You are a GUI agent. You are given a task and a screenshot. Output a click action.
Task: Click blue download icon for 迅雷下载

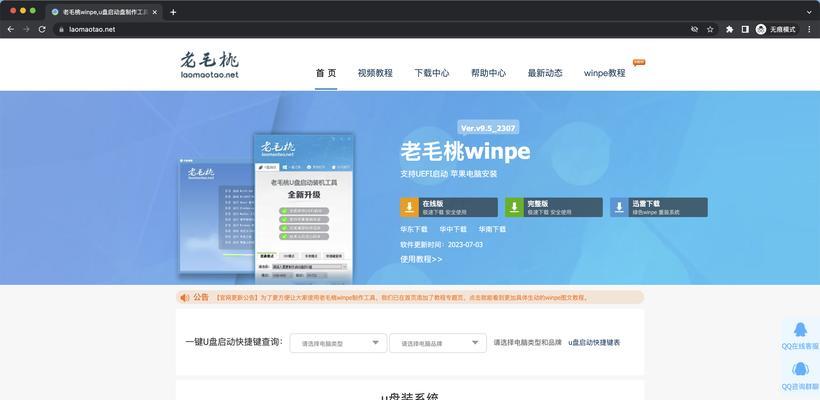tap(619, 207)
